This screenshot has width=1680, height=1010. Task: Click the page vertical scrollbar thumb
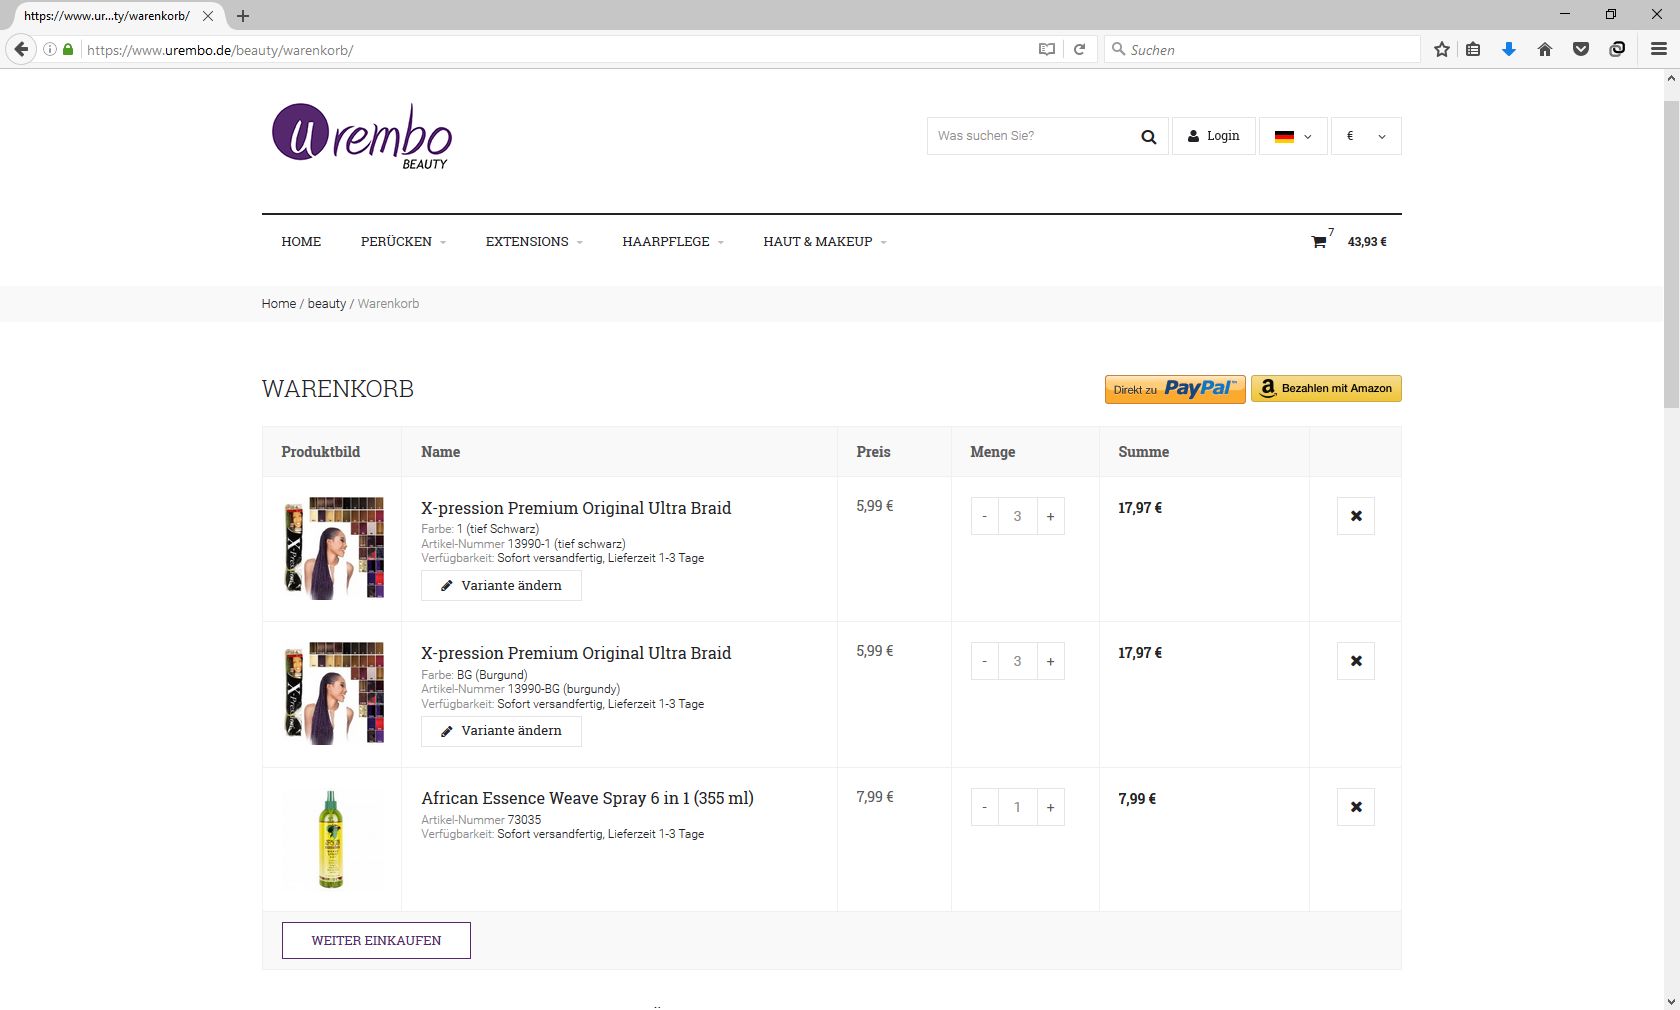click(x=1671, y=254)
